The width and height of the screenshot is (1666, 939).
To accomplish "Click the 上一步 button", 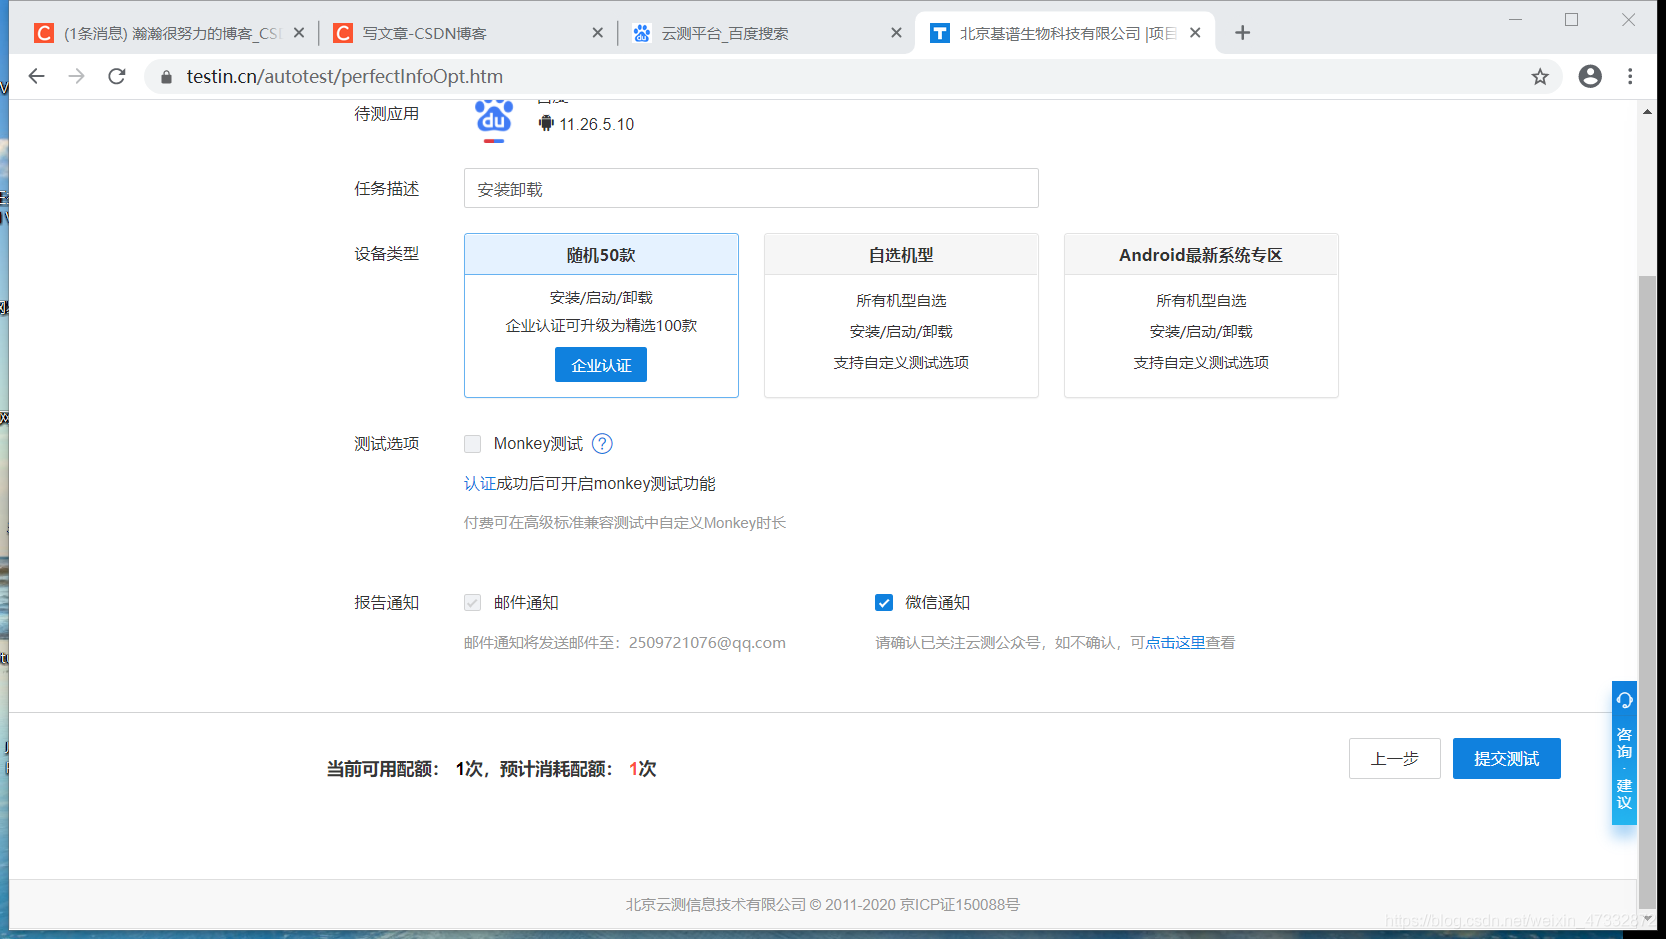I will click(x=1395, y=758).
